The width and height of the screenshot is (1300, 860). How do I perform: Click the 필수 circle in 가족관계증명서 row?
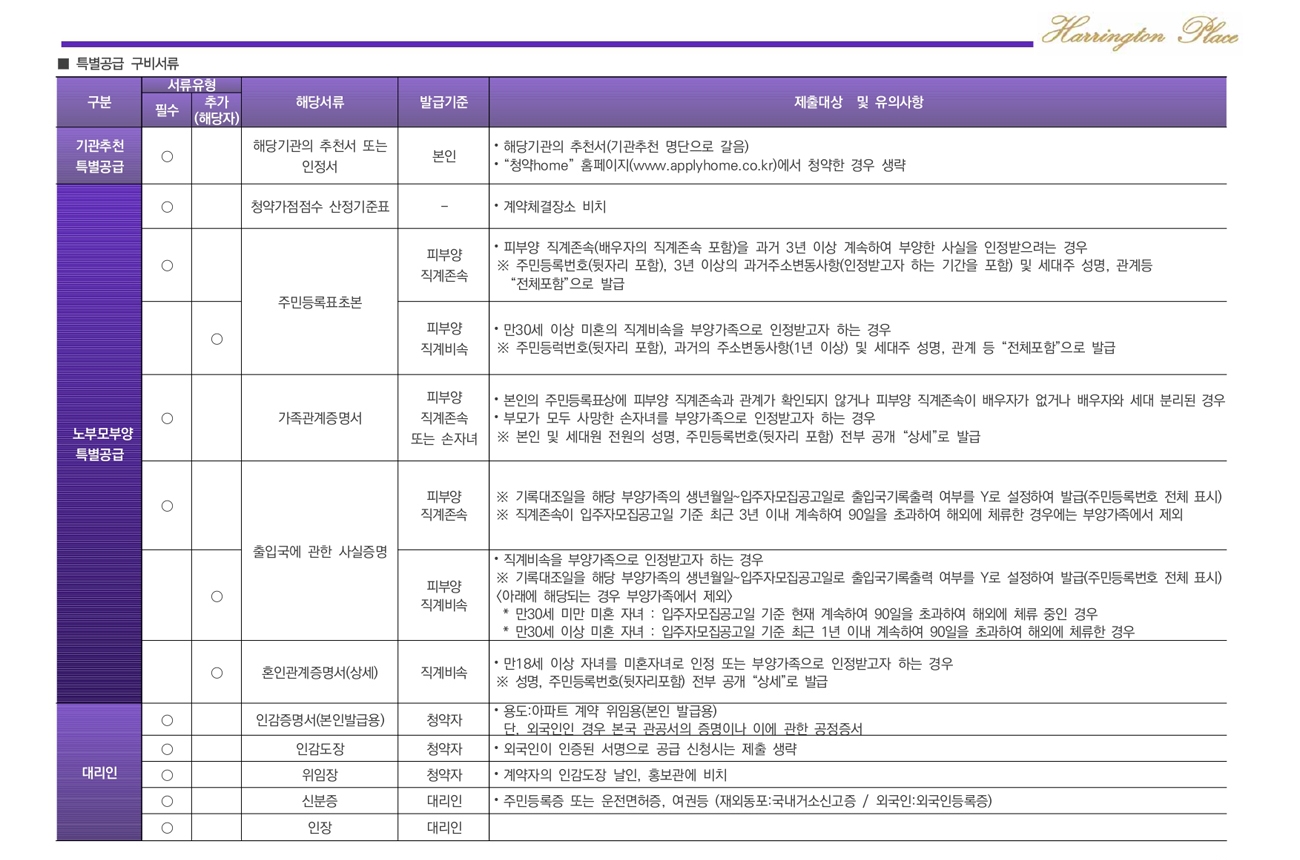click(167, 418)
